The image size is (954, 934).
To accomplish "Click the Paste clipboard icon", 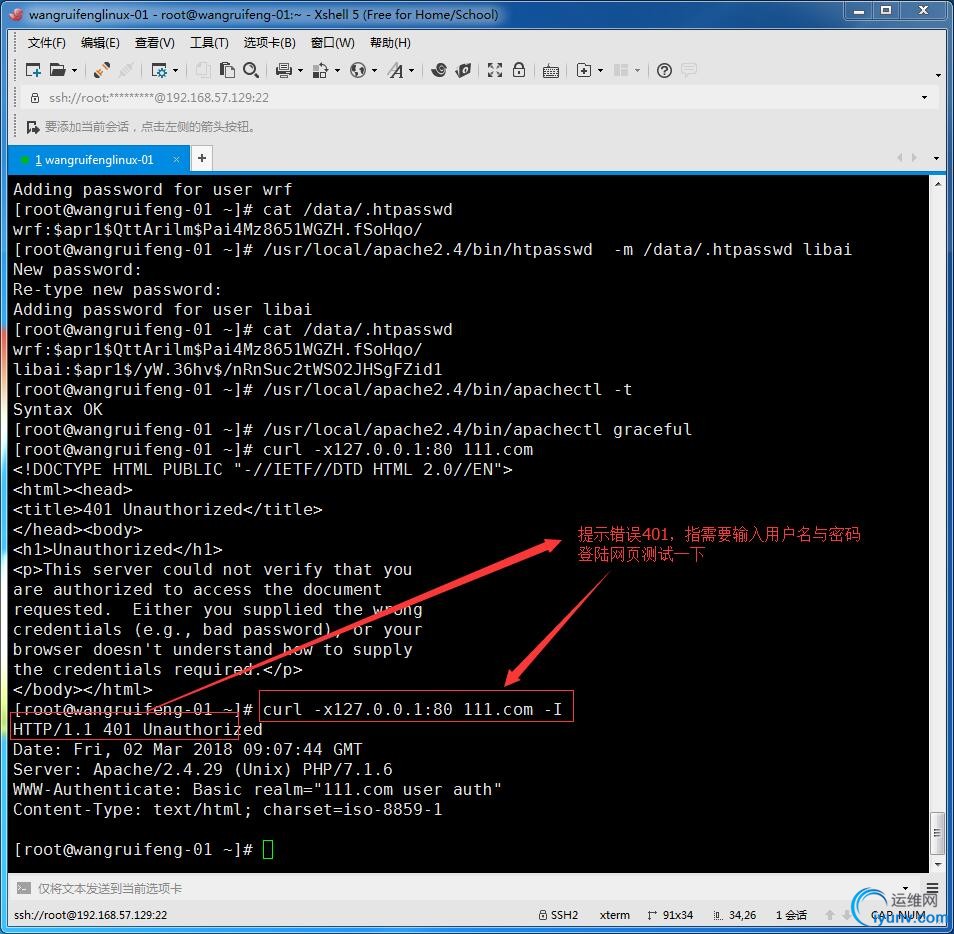I will [227, 71].
